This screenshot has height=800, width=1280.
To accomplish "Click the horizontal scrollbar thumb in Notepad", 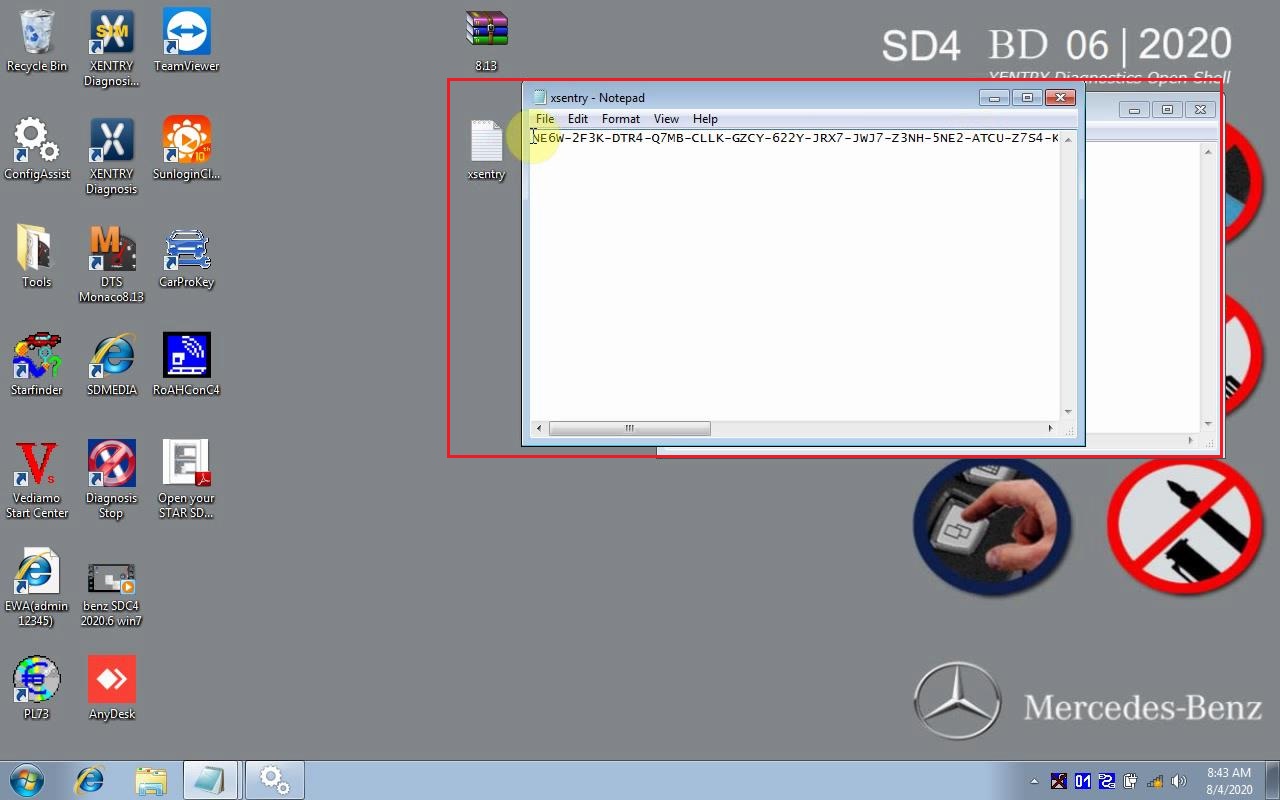I will [x=630, y=428].
